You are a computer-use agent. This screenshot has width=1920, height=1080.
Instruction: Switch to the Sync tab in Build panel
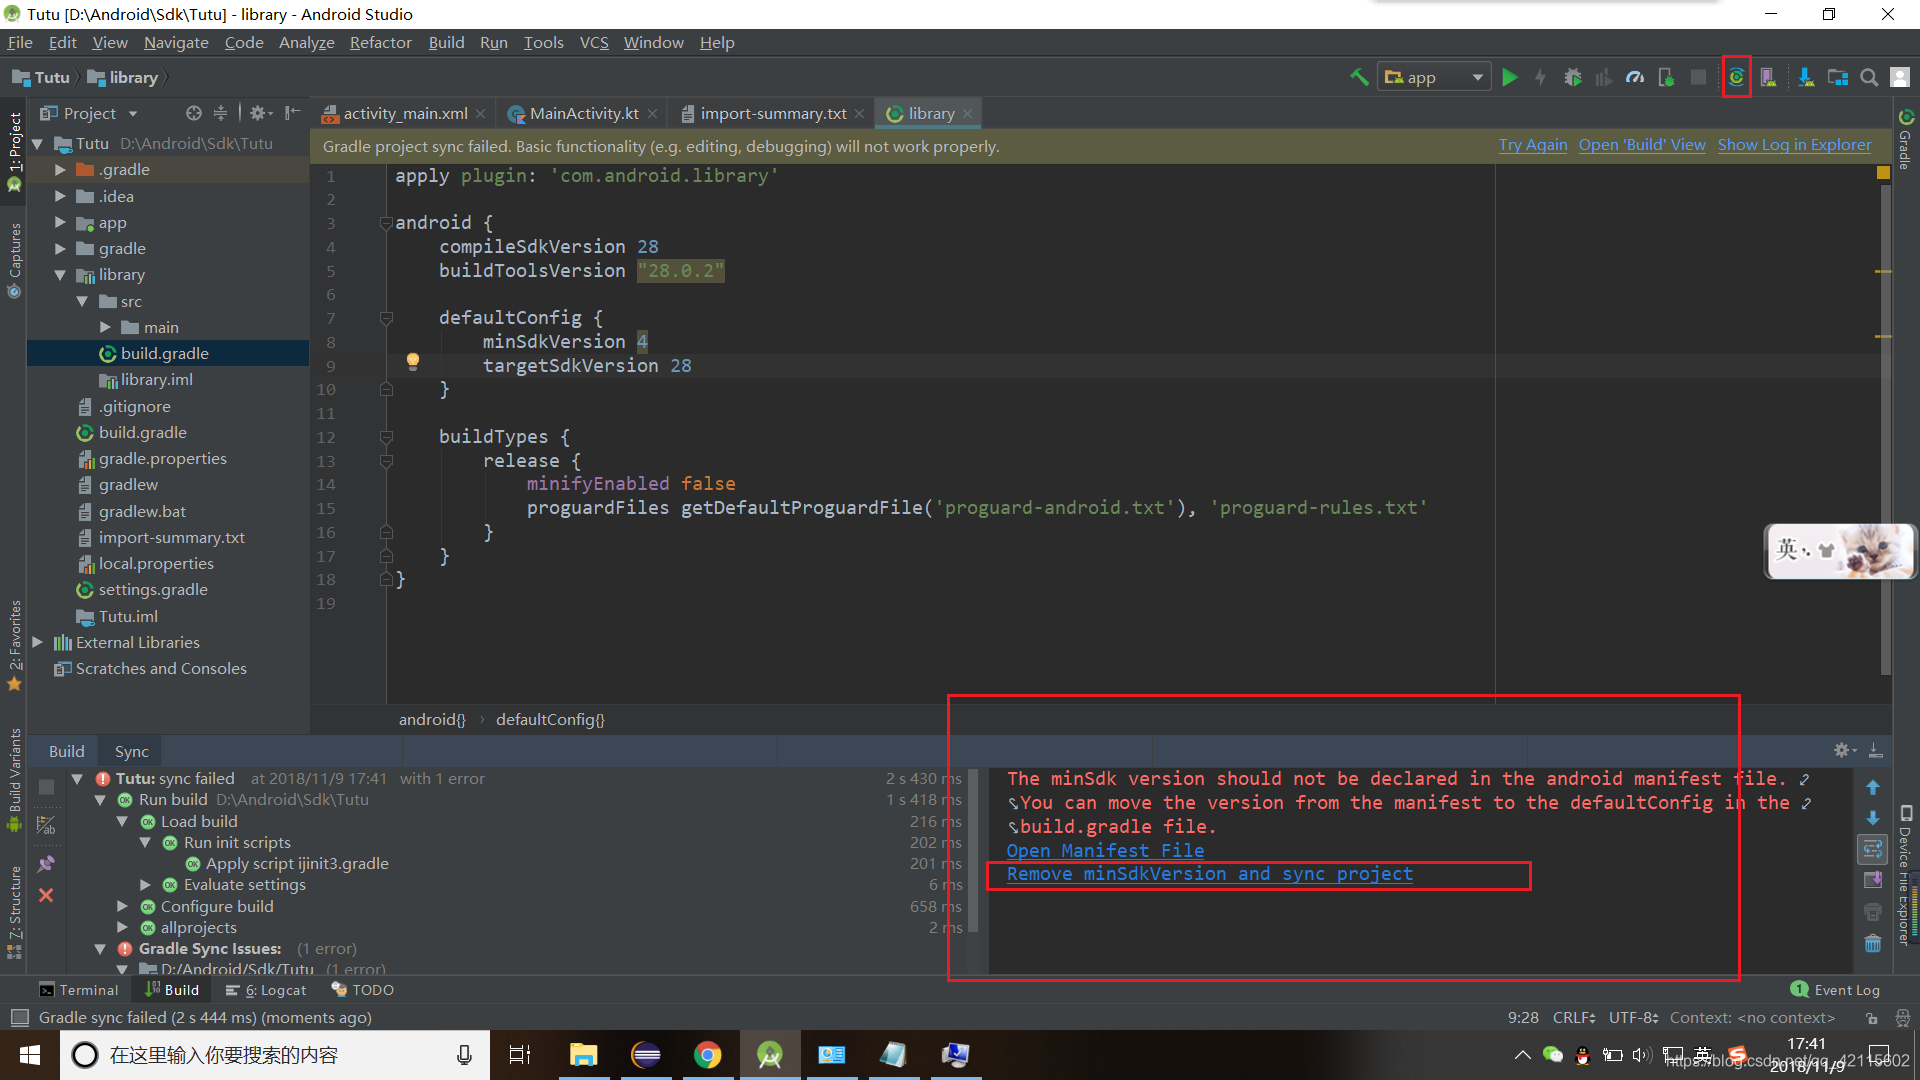[x=131, y=751]
